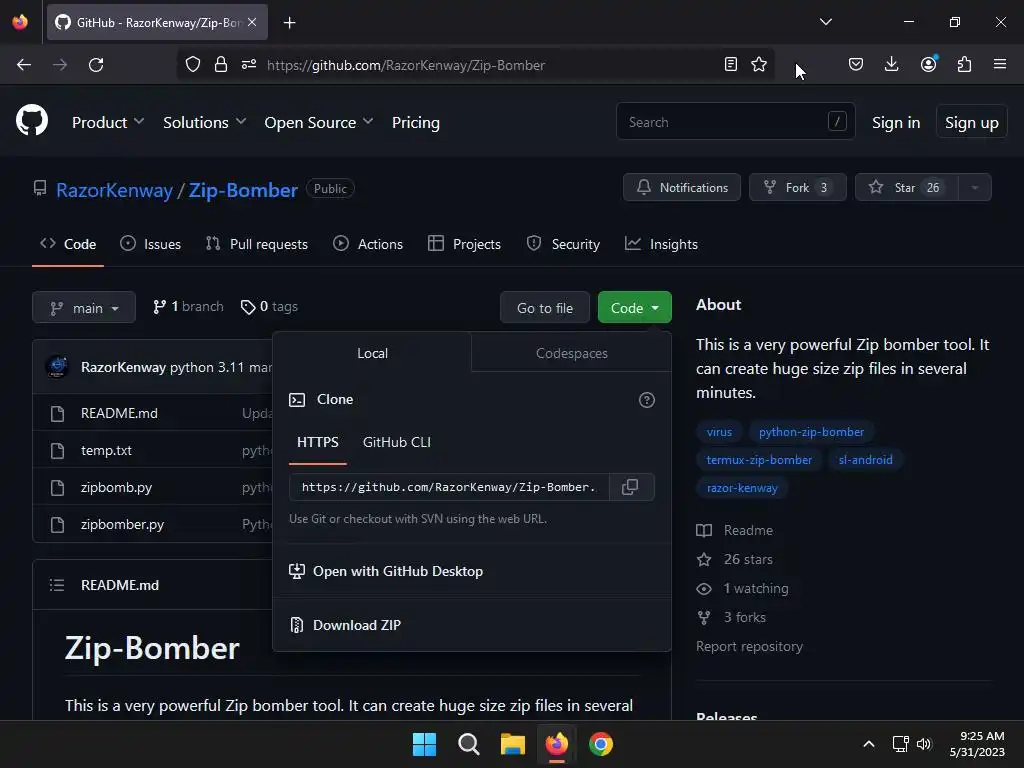The height and width of the screenshot is (768, 1024).
Task: Open the tracking protection shield
Action: pyautogui.click(x=193, y=65)
